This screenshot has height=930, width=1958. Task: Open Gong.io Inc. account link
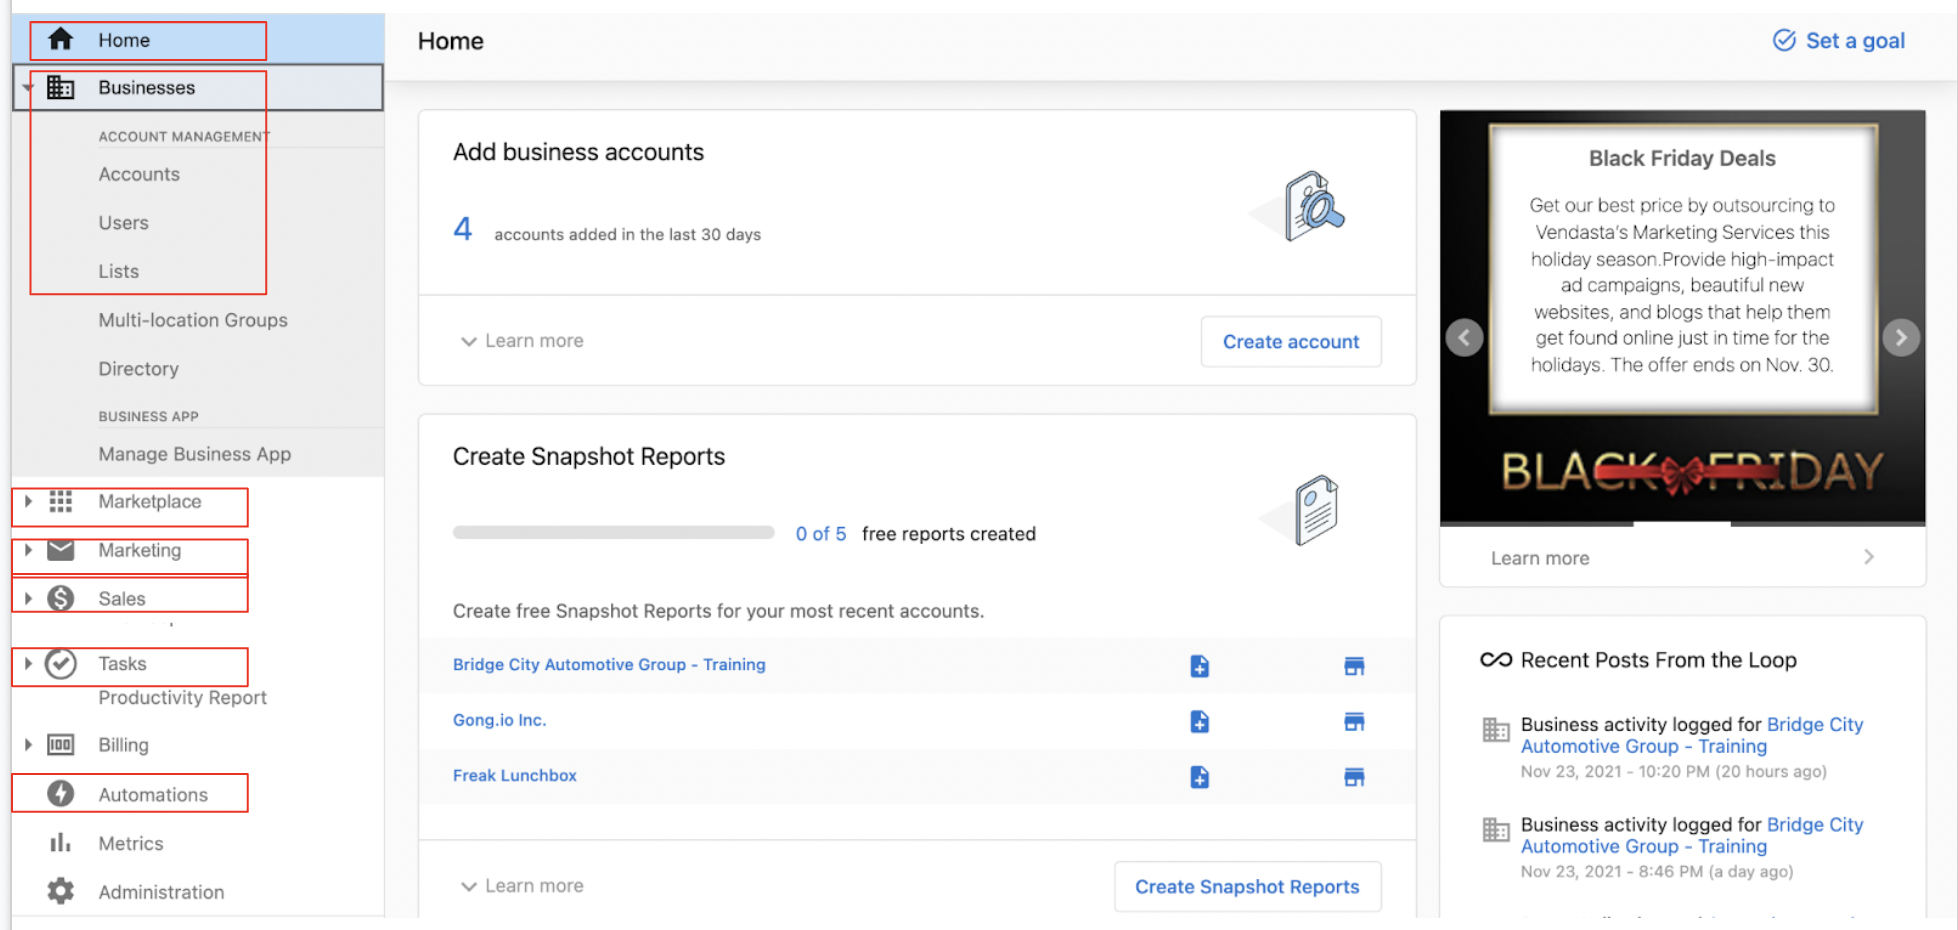click(x=500, y=720)
